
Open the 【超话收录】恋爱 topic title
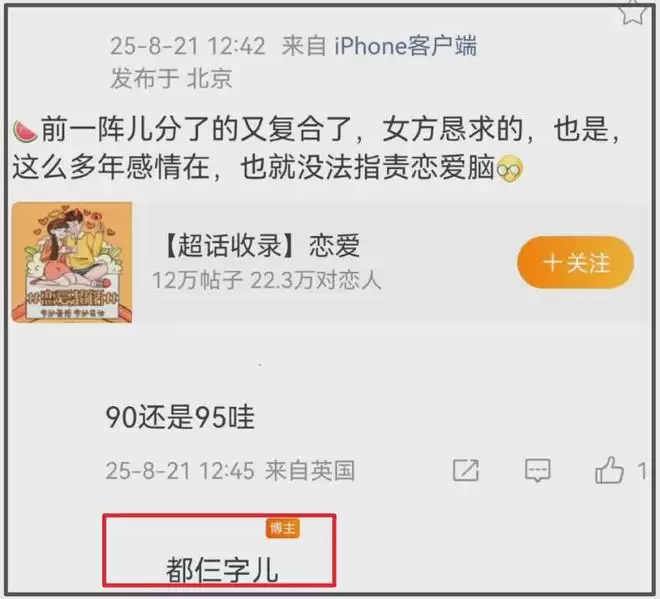(x=260, y=245)
